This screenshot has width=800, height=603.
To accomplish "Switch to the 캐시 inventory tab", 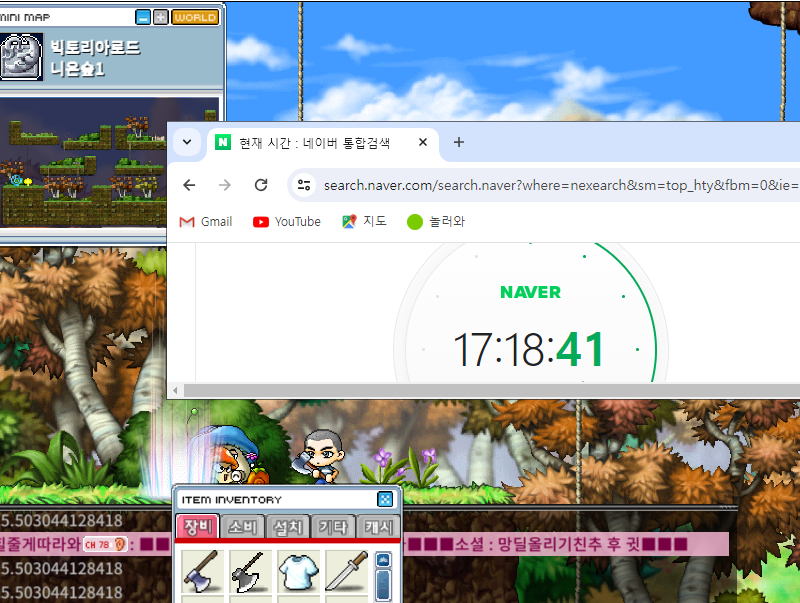I will 378,528.
